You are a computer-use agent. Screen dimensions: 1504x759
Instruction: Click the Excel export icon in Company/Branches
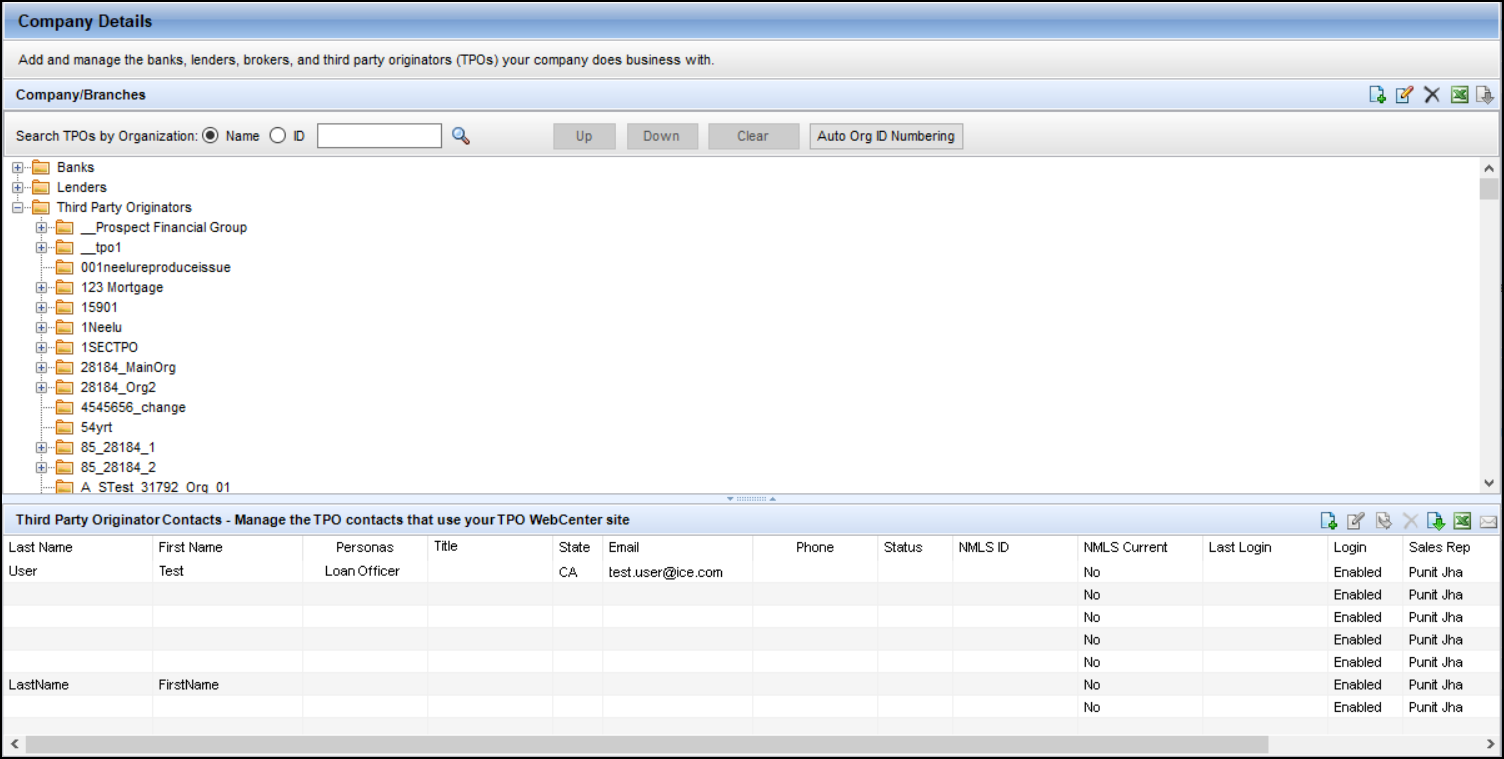tap(1459, 95)
